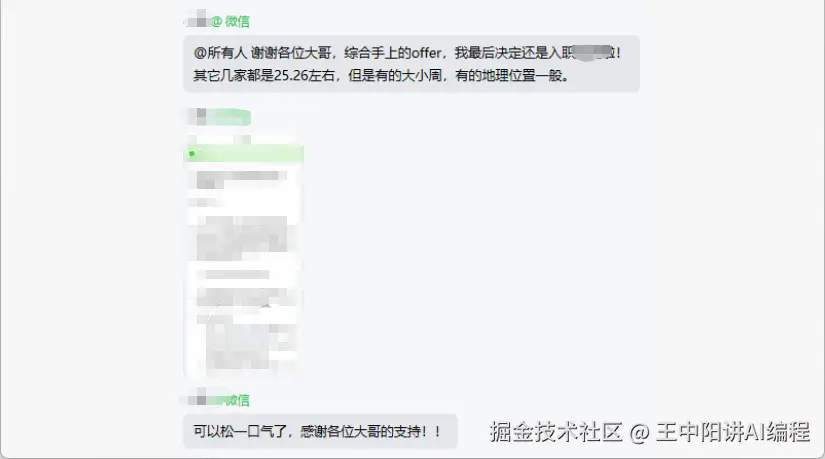
Task: Click the bottom blurred block of the image
Action: (x=248, y=346)
